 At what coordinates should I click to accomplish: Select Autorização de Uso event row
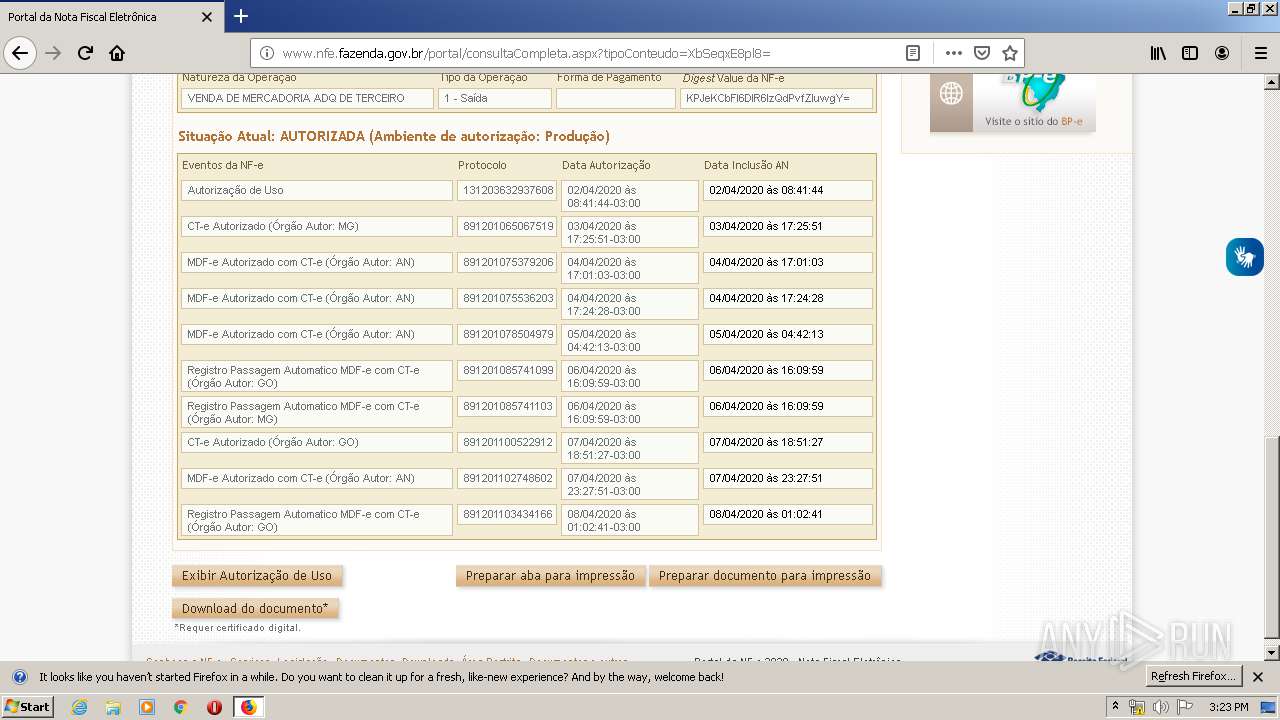point(317,190)
